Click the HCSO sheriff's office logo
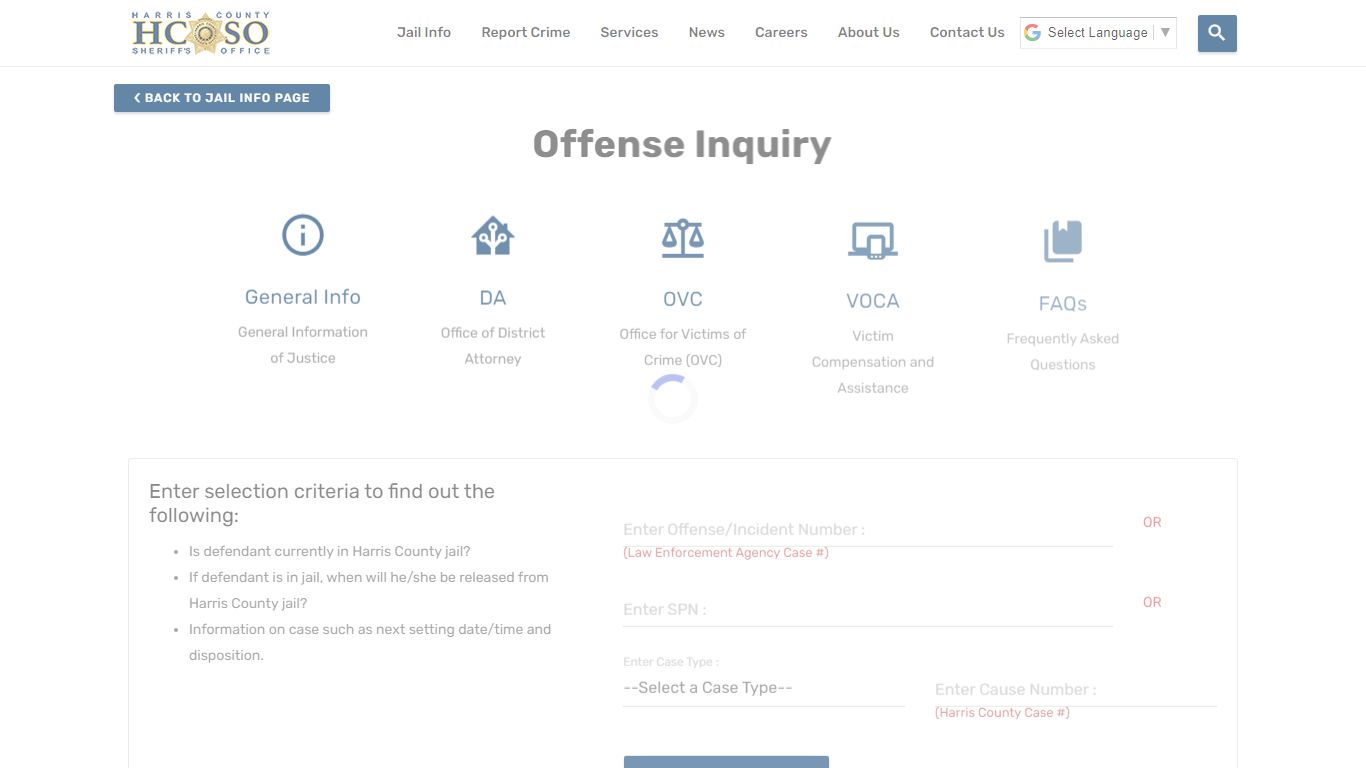 point(200,32)
